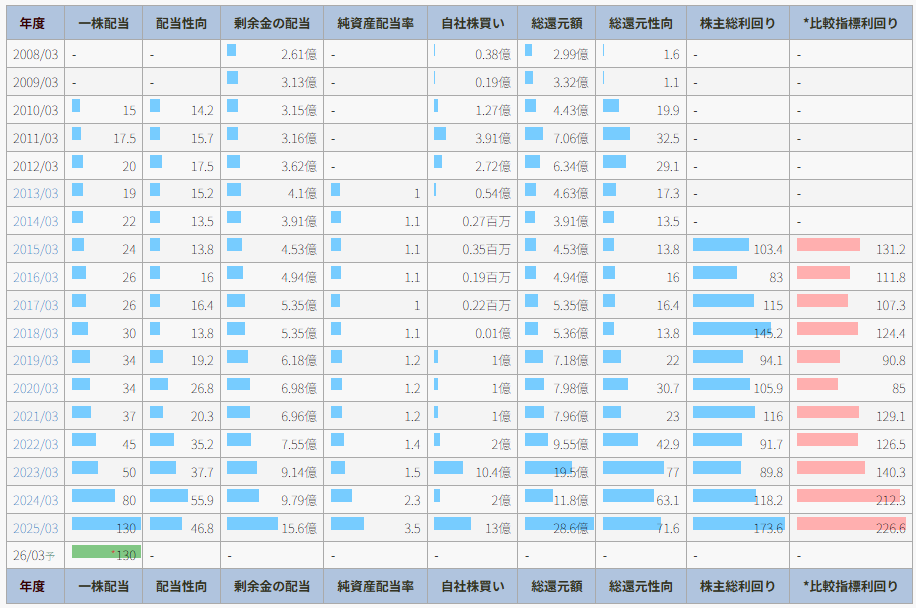Select the 10.4億 自社株買い cell for 2023/03

473,472
